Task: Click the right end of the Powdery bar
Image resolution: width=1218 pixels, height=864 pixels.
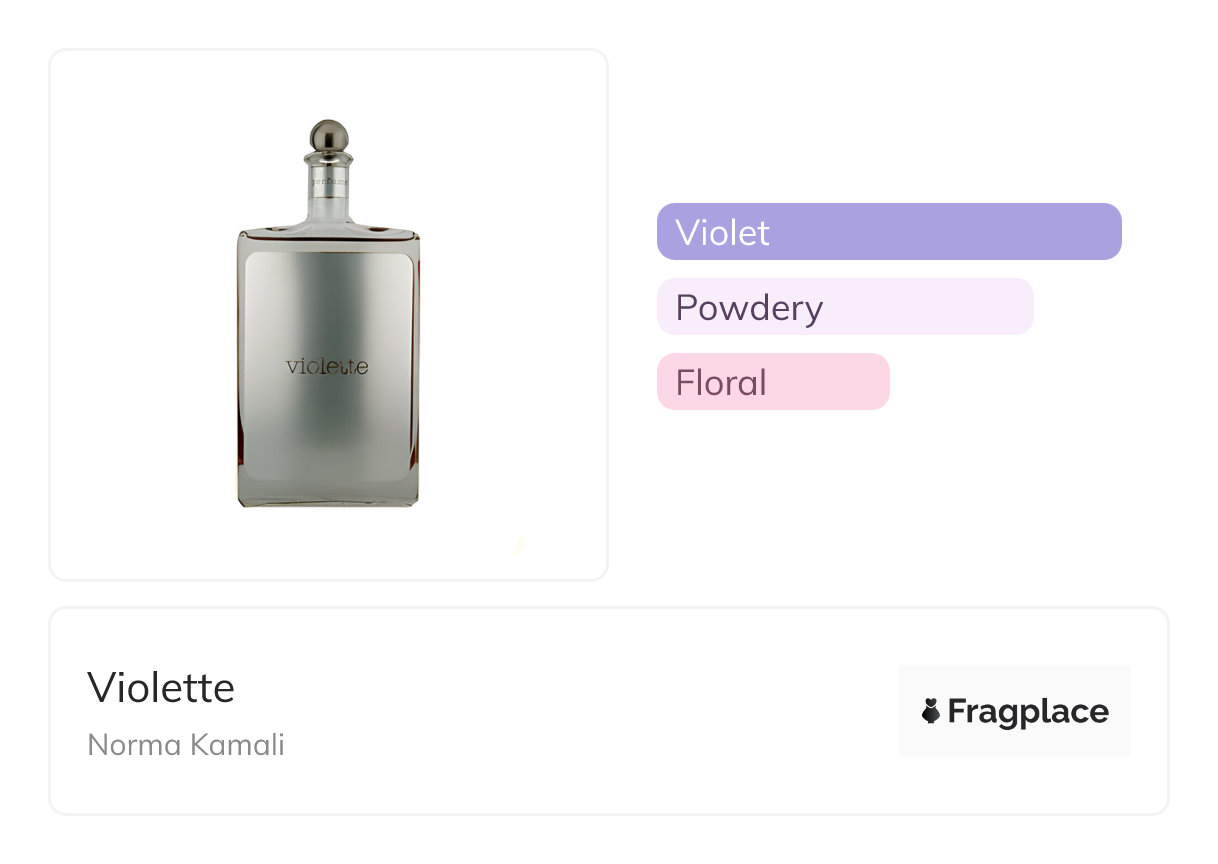Action: 1018,307
